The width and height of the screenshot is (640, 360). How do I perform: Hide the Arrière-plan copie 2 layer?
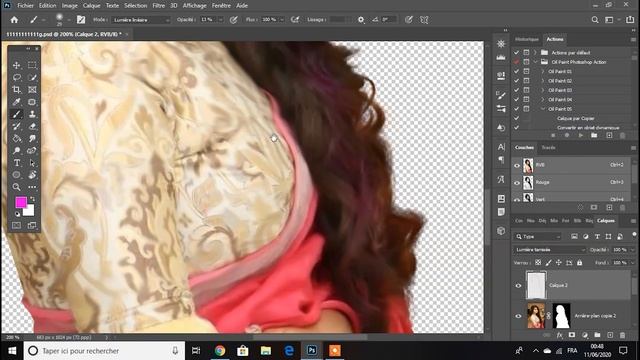(518, 316)
